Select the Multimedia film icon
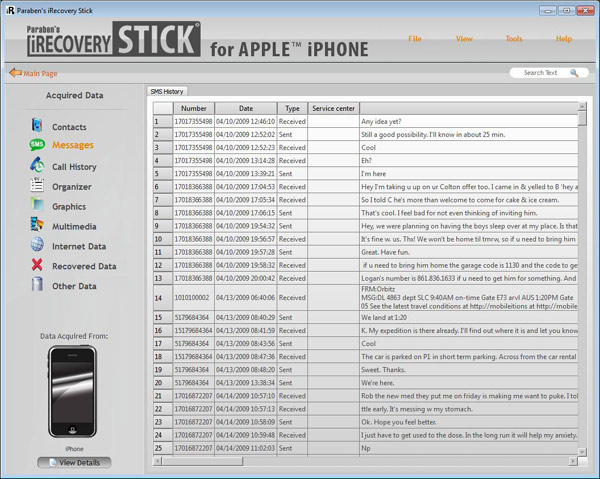The width and height of the screenshot is (600, 479). pyautogui.click(x=37, y=226)
